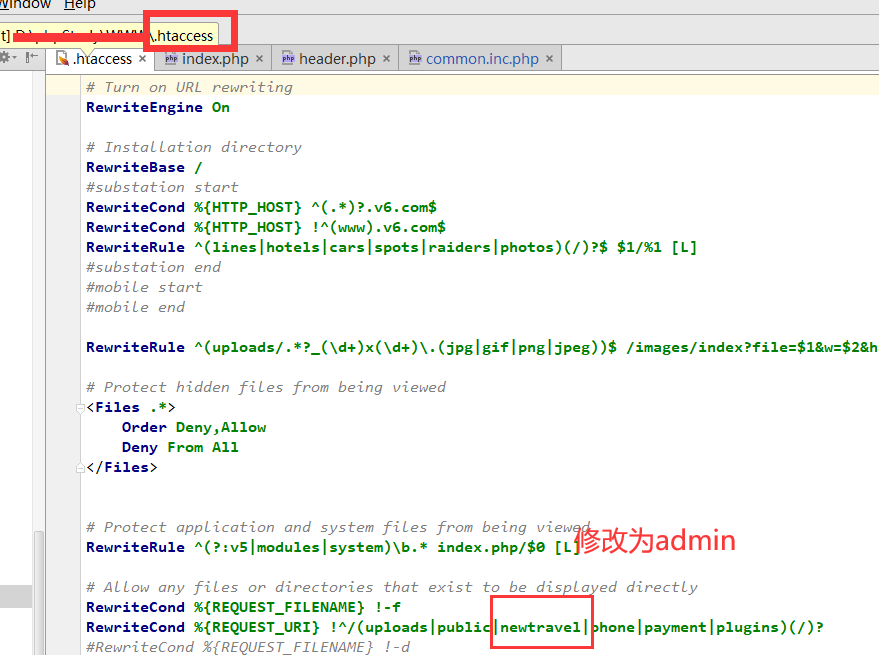
Task: Click fold marker at </Files> closing tag
Action: coord(80,467)
